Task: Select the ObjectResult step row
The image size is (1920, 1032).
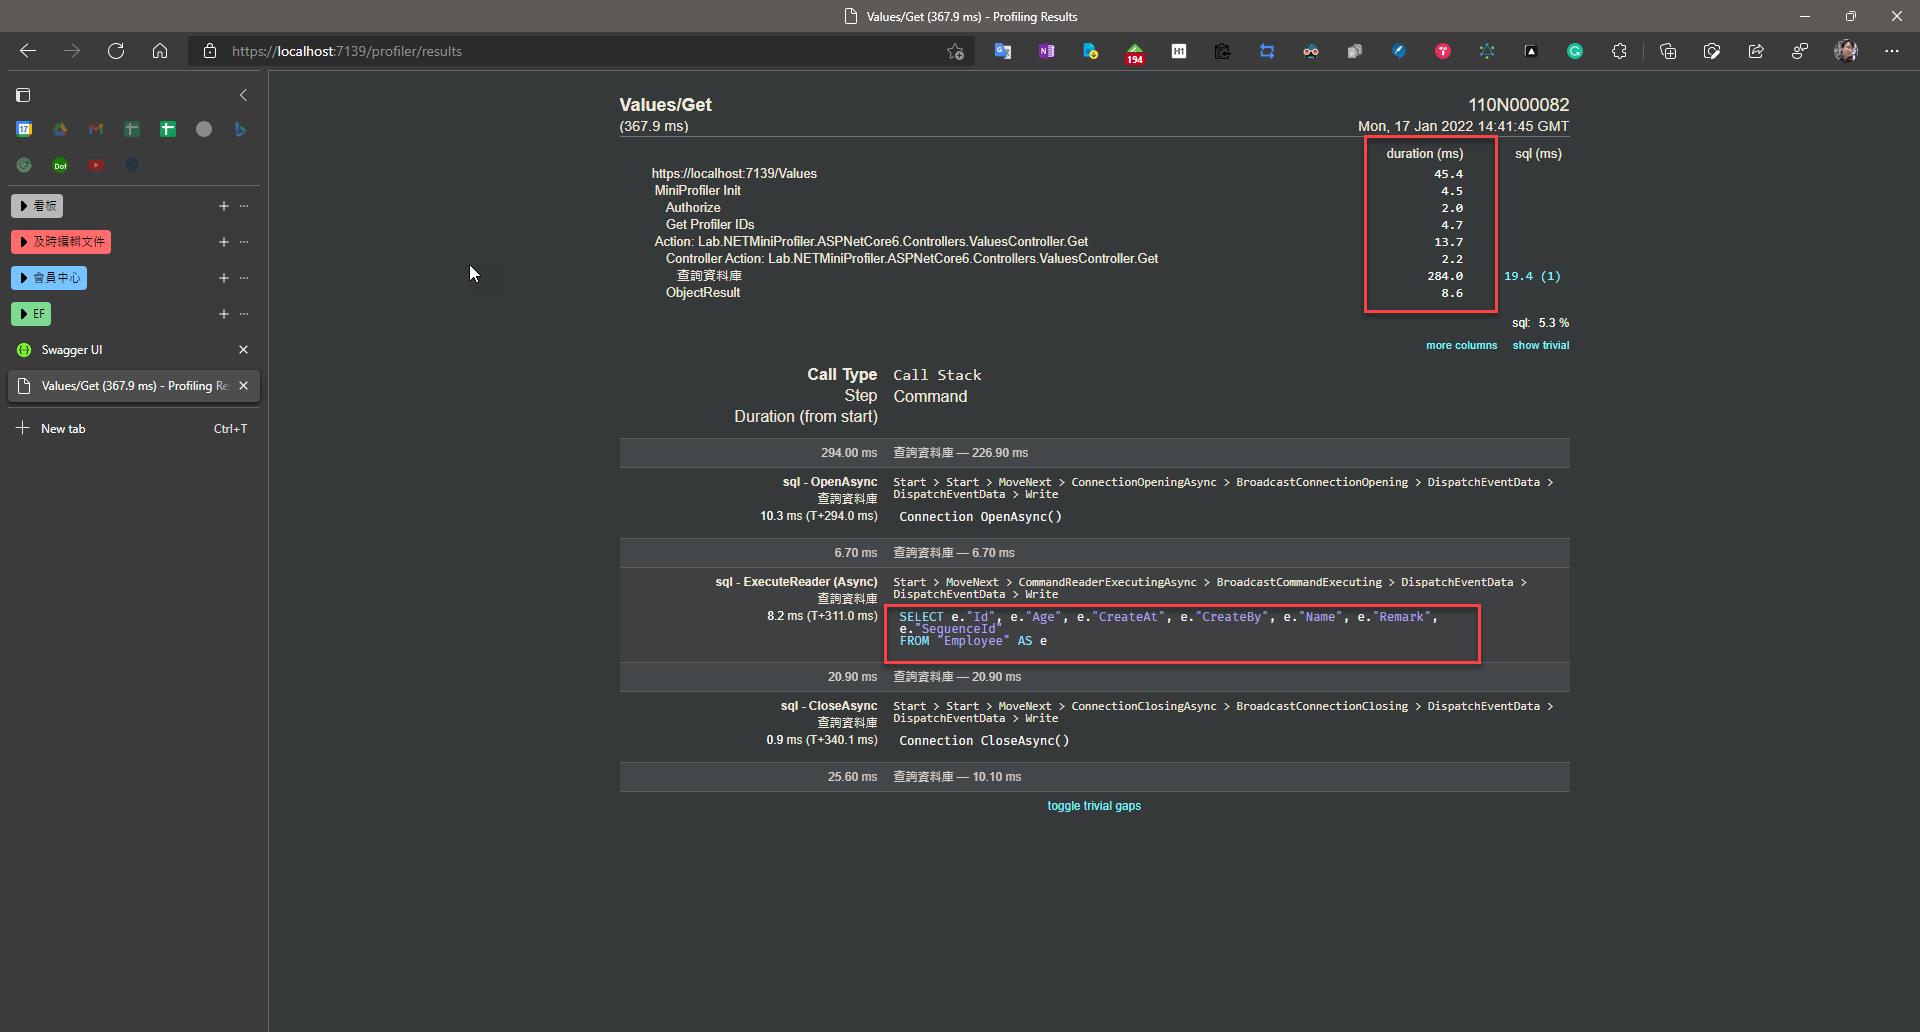Action: (703, 293)
